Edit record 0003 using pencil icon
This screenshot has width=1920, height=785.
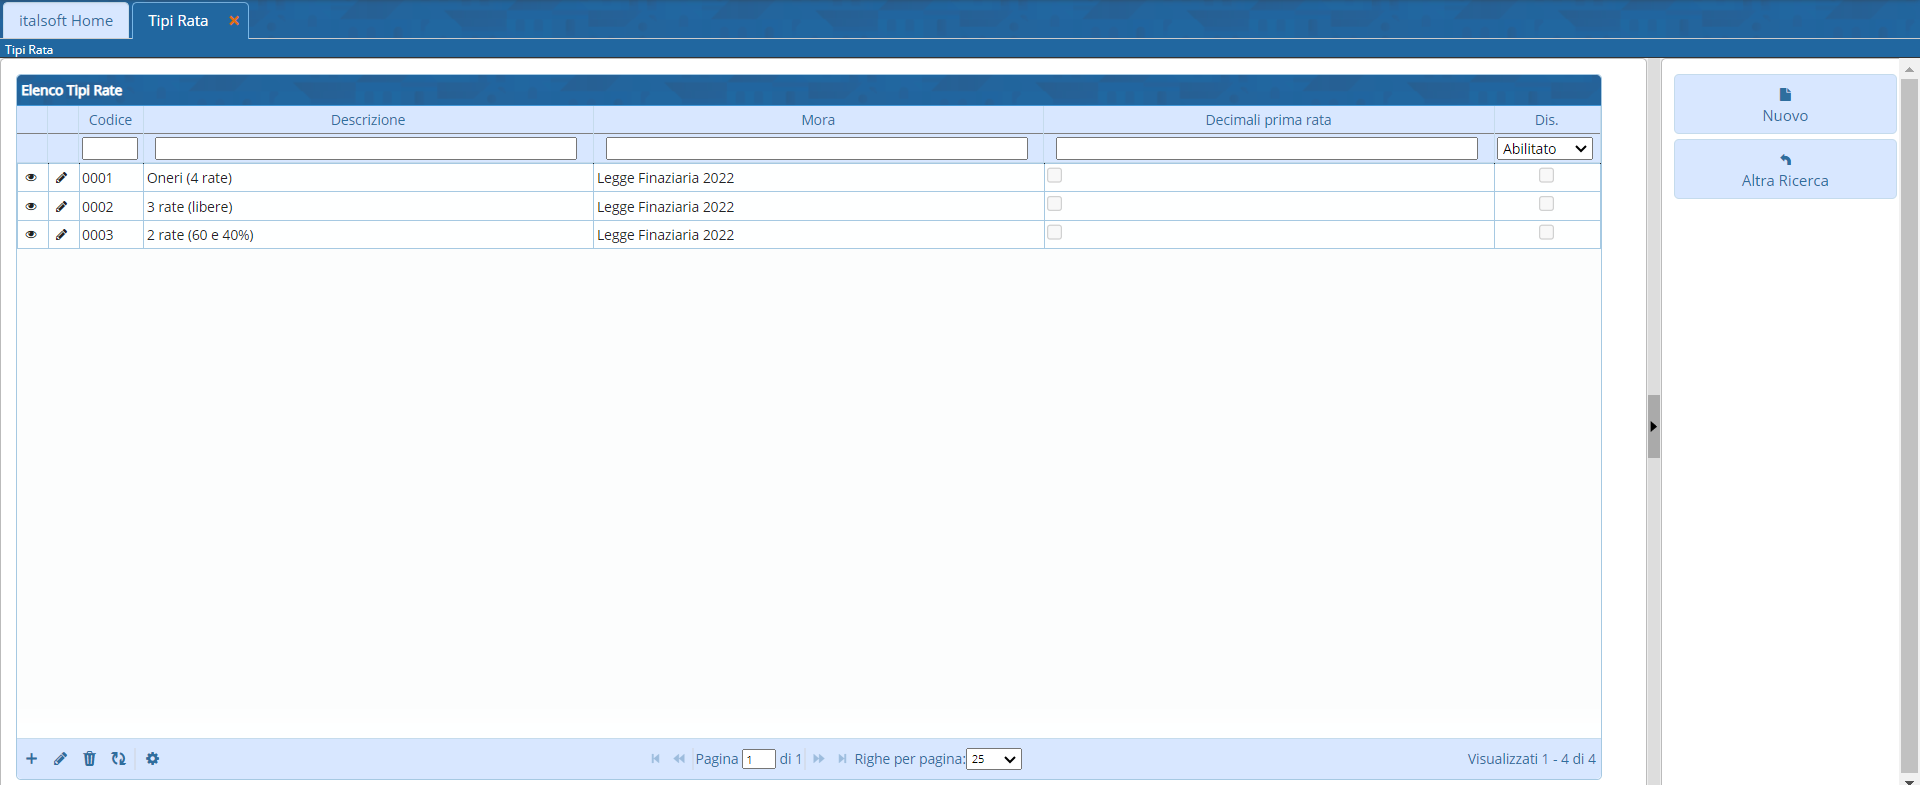coord(62,235)
